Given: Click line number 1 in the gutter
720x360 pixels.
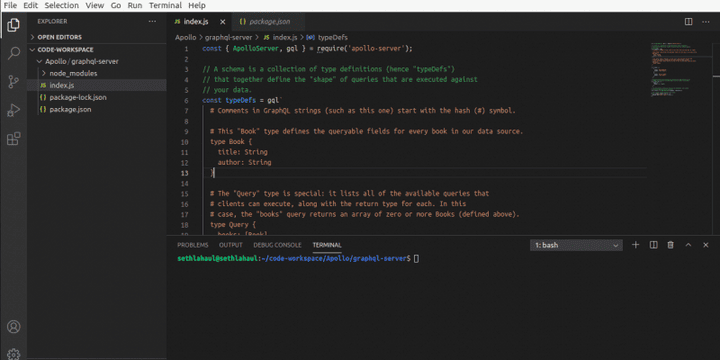Looking at the screenshot, I should point(186,49).
